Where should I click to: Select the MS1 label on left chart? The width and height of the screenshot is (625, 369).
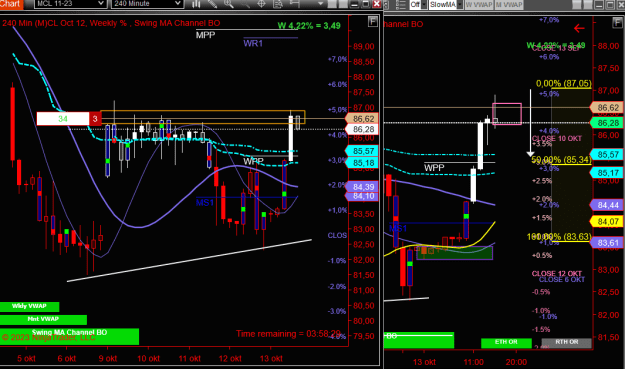pyautogui.click(x=205, y=203)
